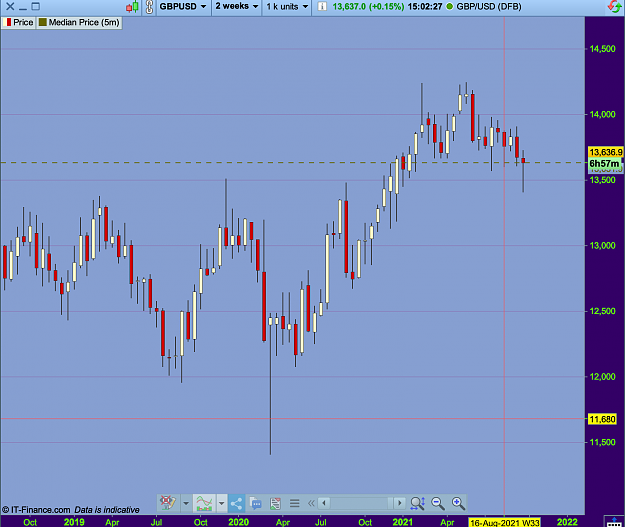The height and width of the screenshot is (527, 625).
Task: Minimize the chart window
Action: point(23,7)
